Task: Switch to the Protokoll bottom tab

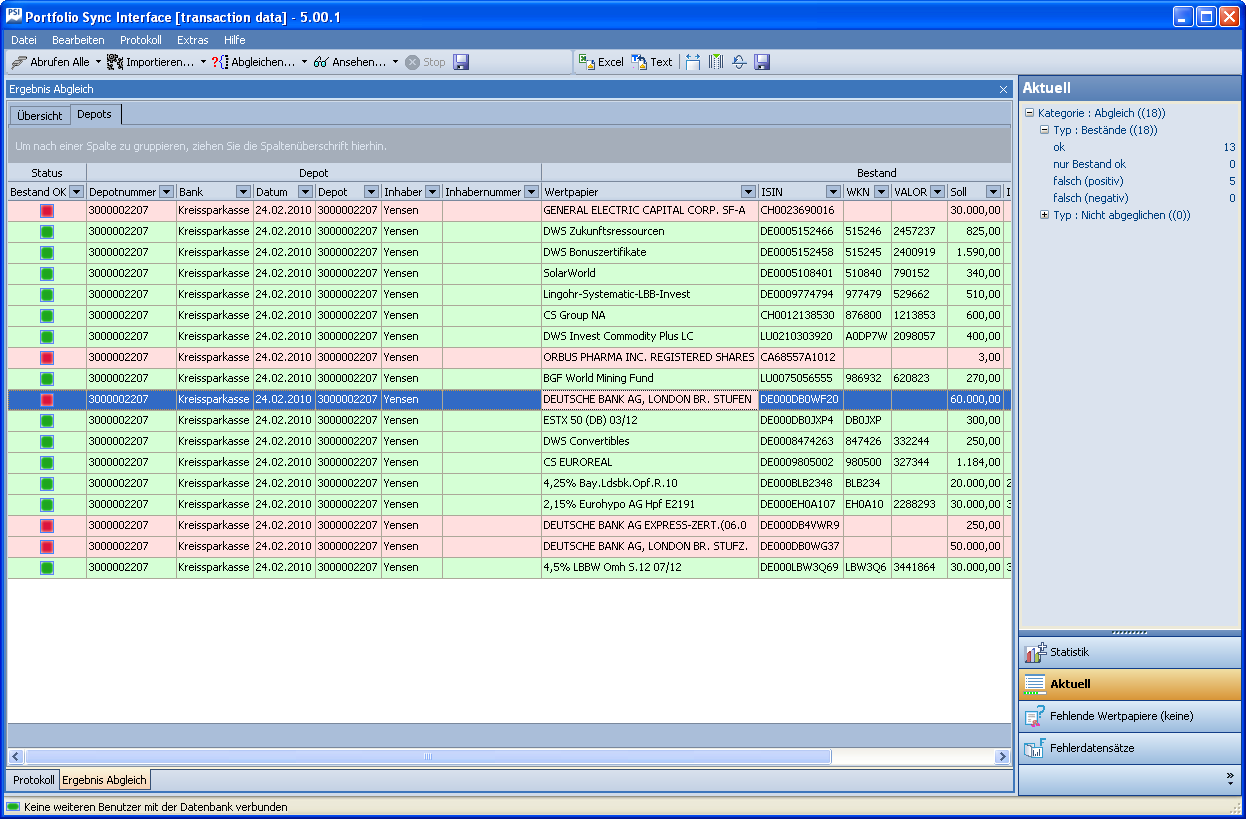Action: point(33,780)
